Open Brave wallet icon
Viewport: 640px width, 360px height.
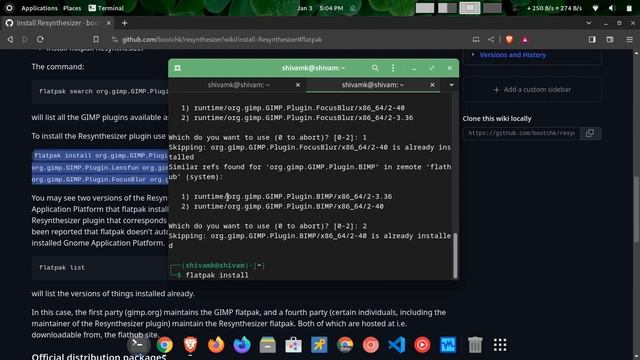[x=610, y=40]
